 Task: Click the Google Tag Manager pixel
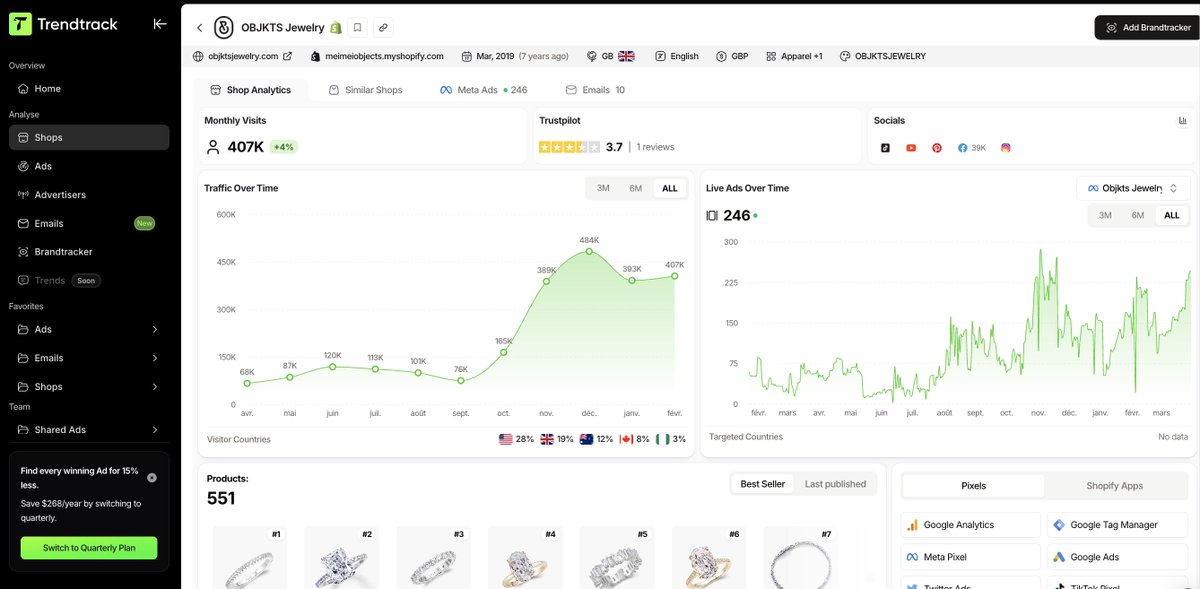pos(1117,525)
